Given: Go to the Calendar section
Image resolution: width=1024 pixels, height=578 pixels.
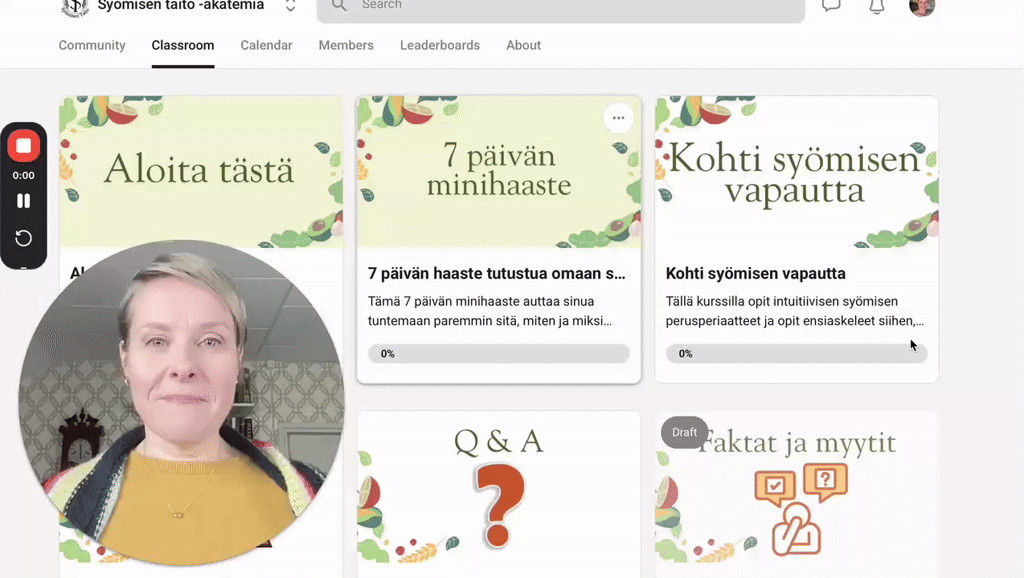Looking at the screenshot, I should [266, 45].
